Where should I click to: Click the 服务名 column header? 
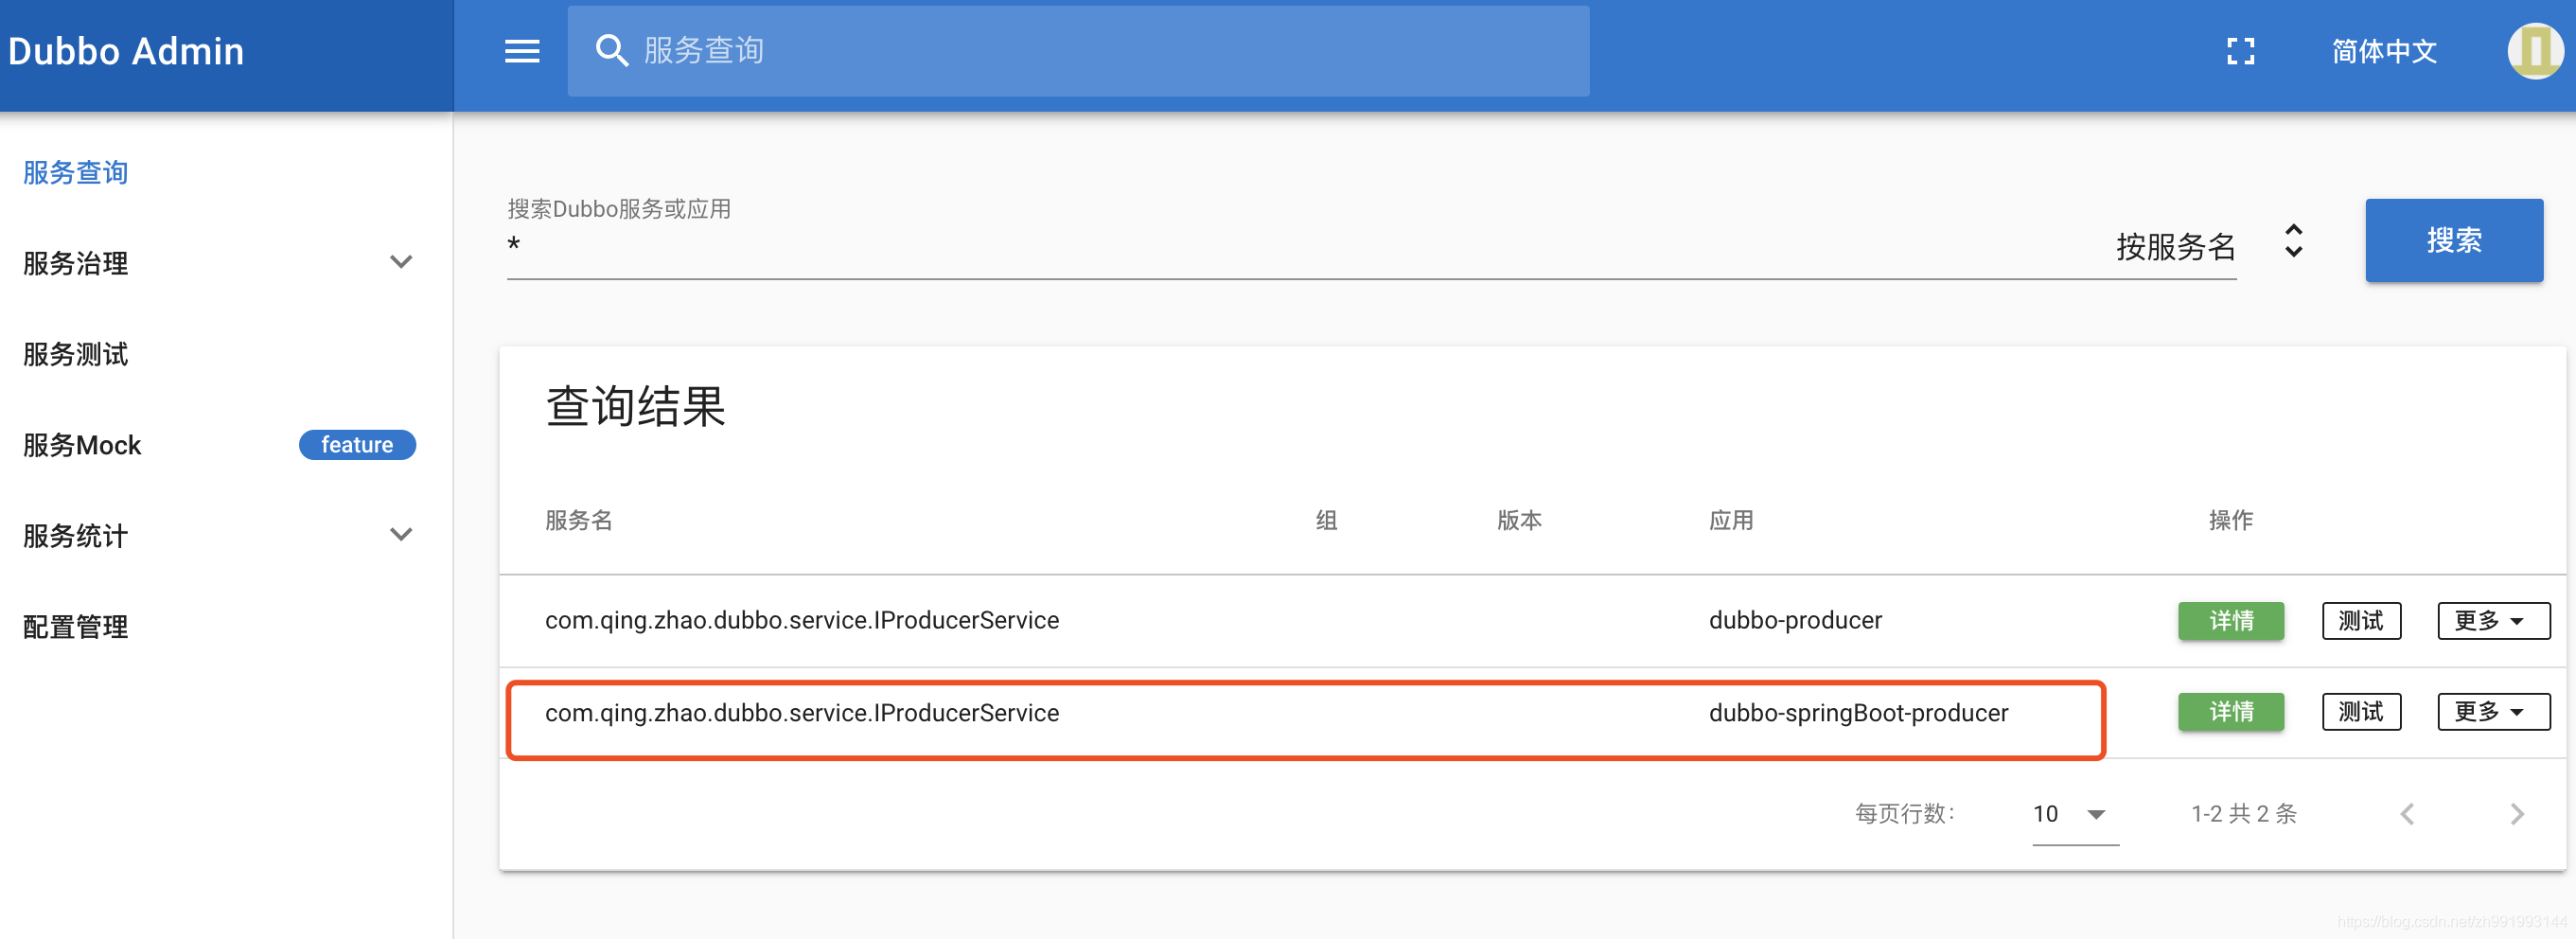(578, 520)
